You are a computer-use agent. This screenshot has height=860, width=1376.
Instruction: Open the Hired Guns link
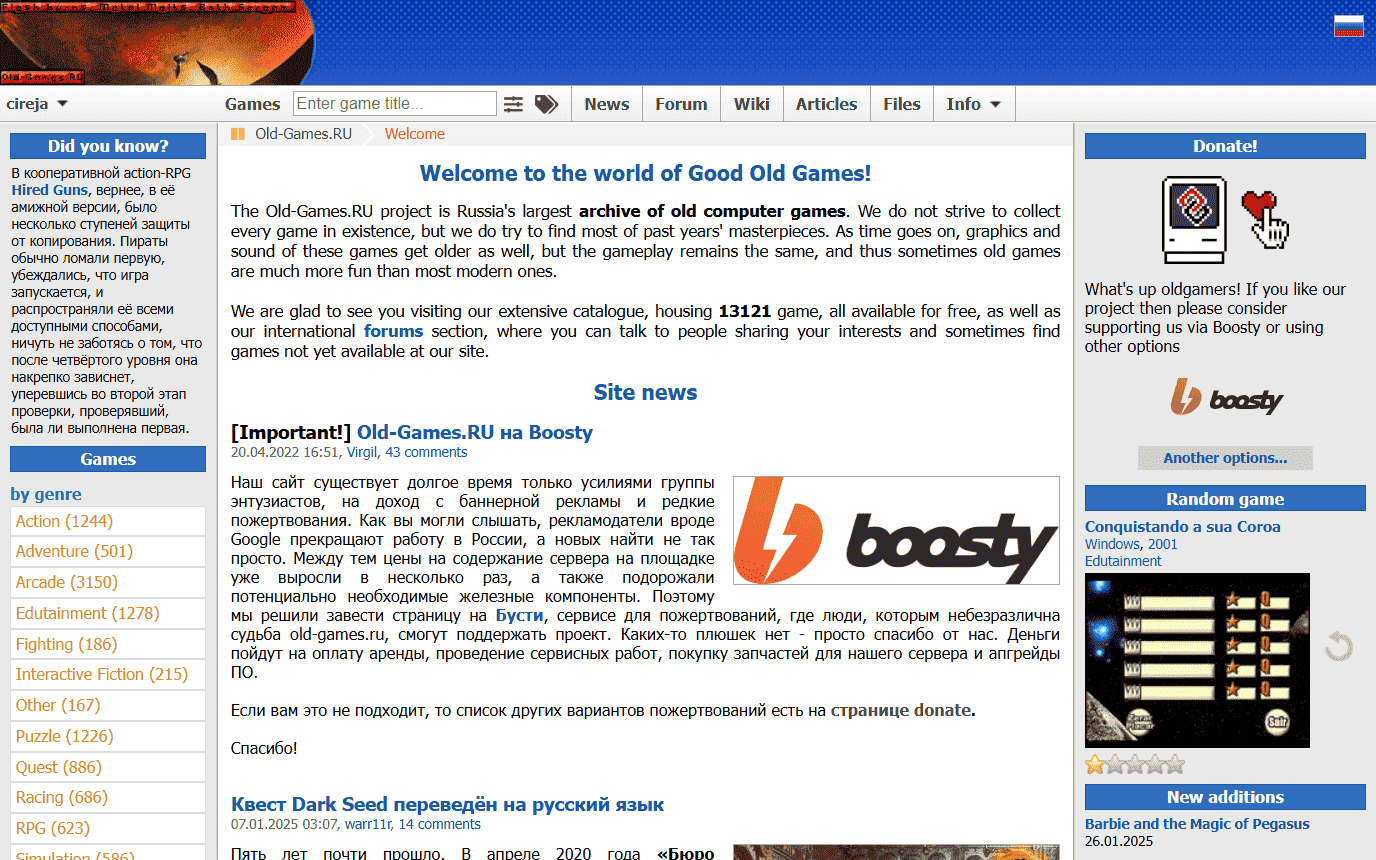(50, 190)
